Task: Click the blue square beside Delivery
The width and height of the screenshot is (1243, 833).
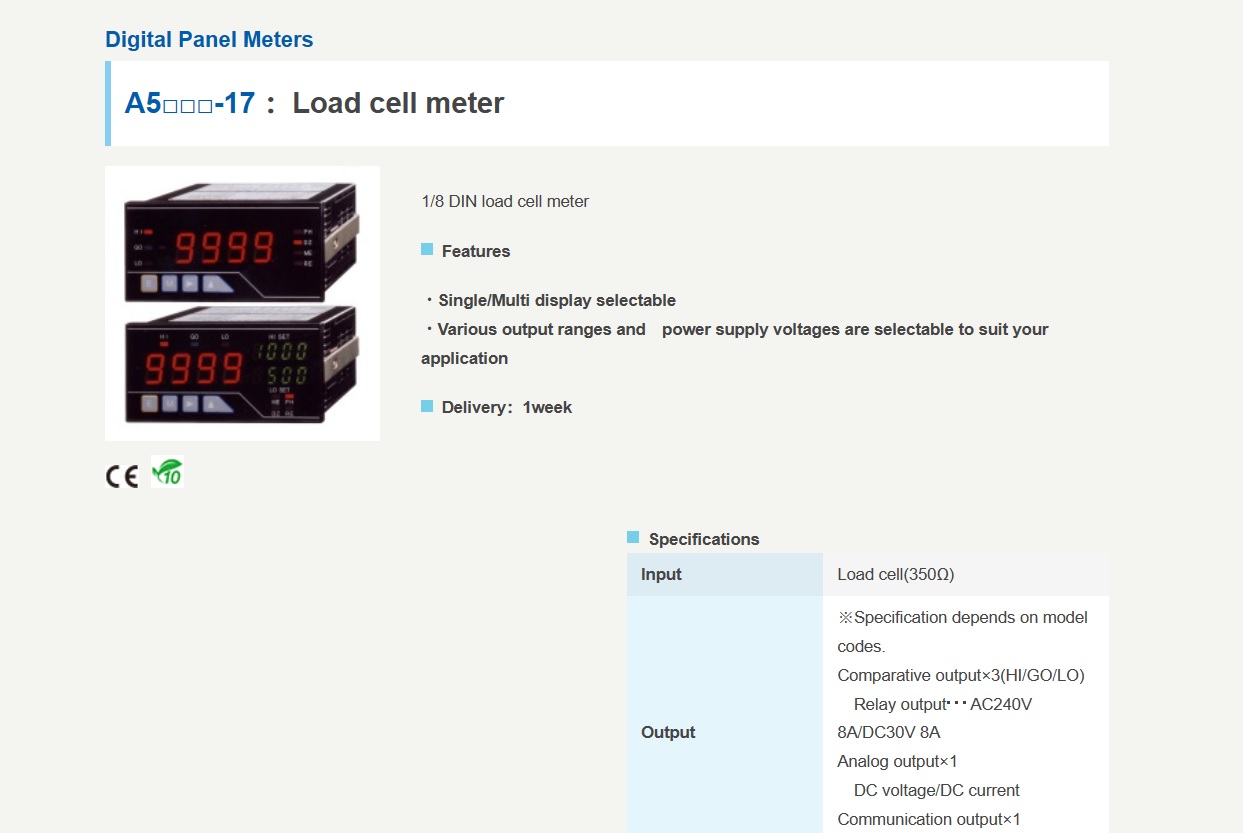Action: point(427,405)
